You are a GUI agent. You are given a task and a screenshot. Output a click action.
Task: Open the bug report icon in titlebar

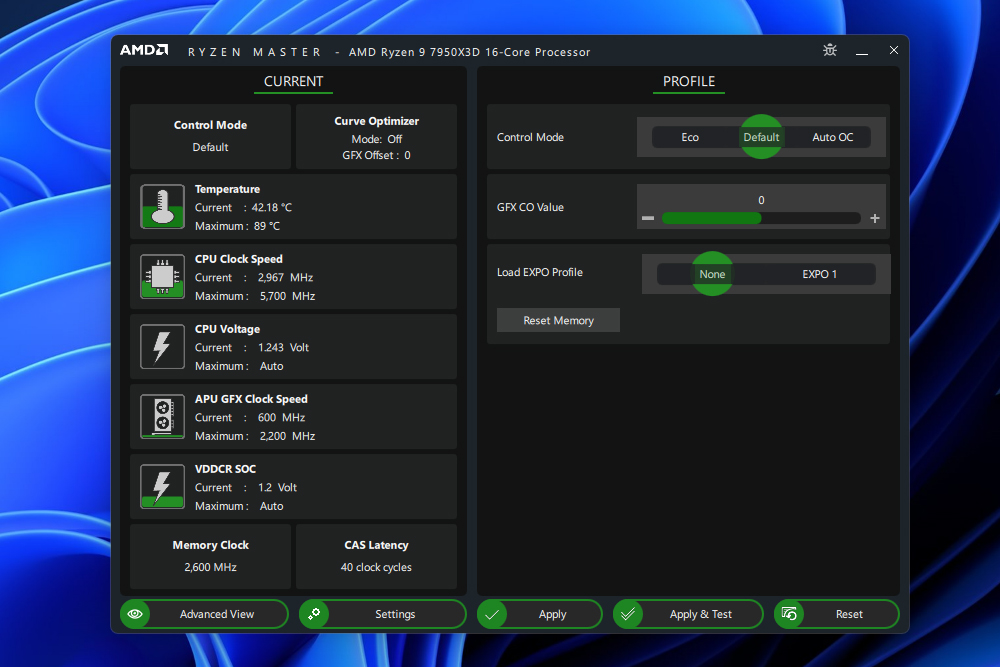[830, 50]
